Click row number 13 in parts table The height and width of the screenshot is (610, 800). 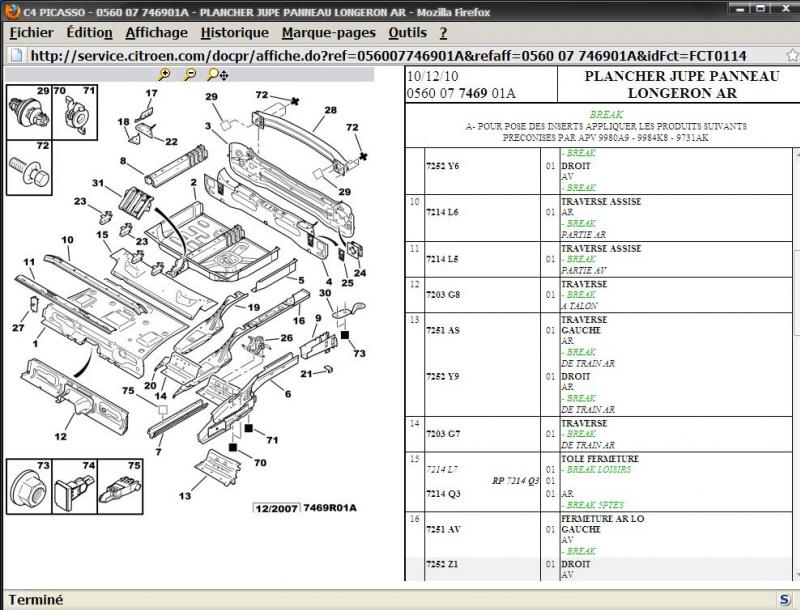coord(414,320)
